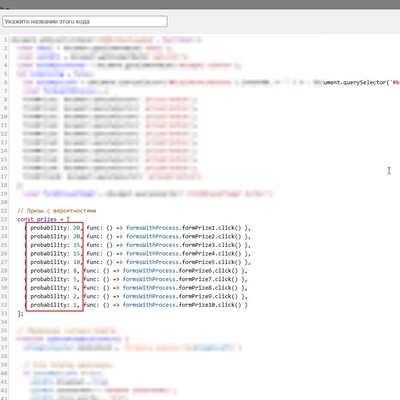
Task: Click 'formPrize5.click()' in the code
Action: pos(211,262)
